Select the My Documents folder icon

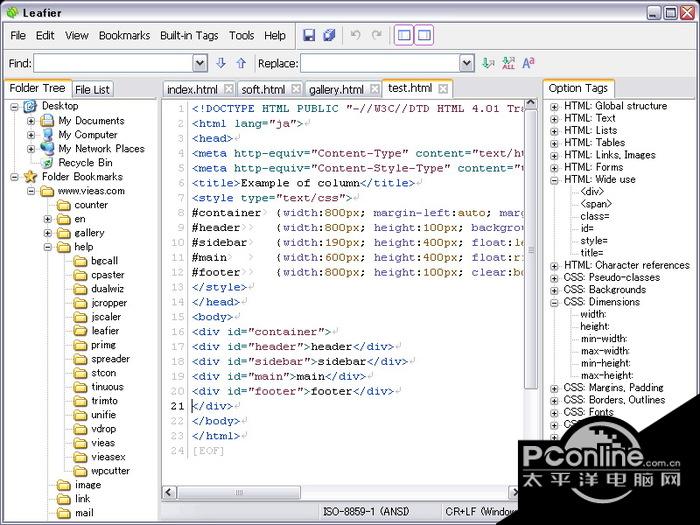47,121
